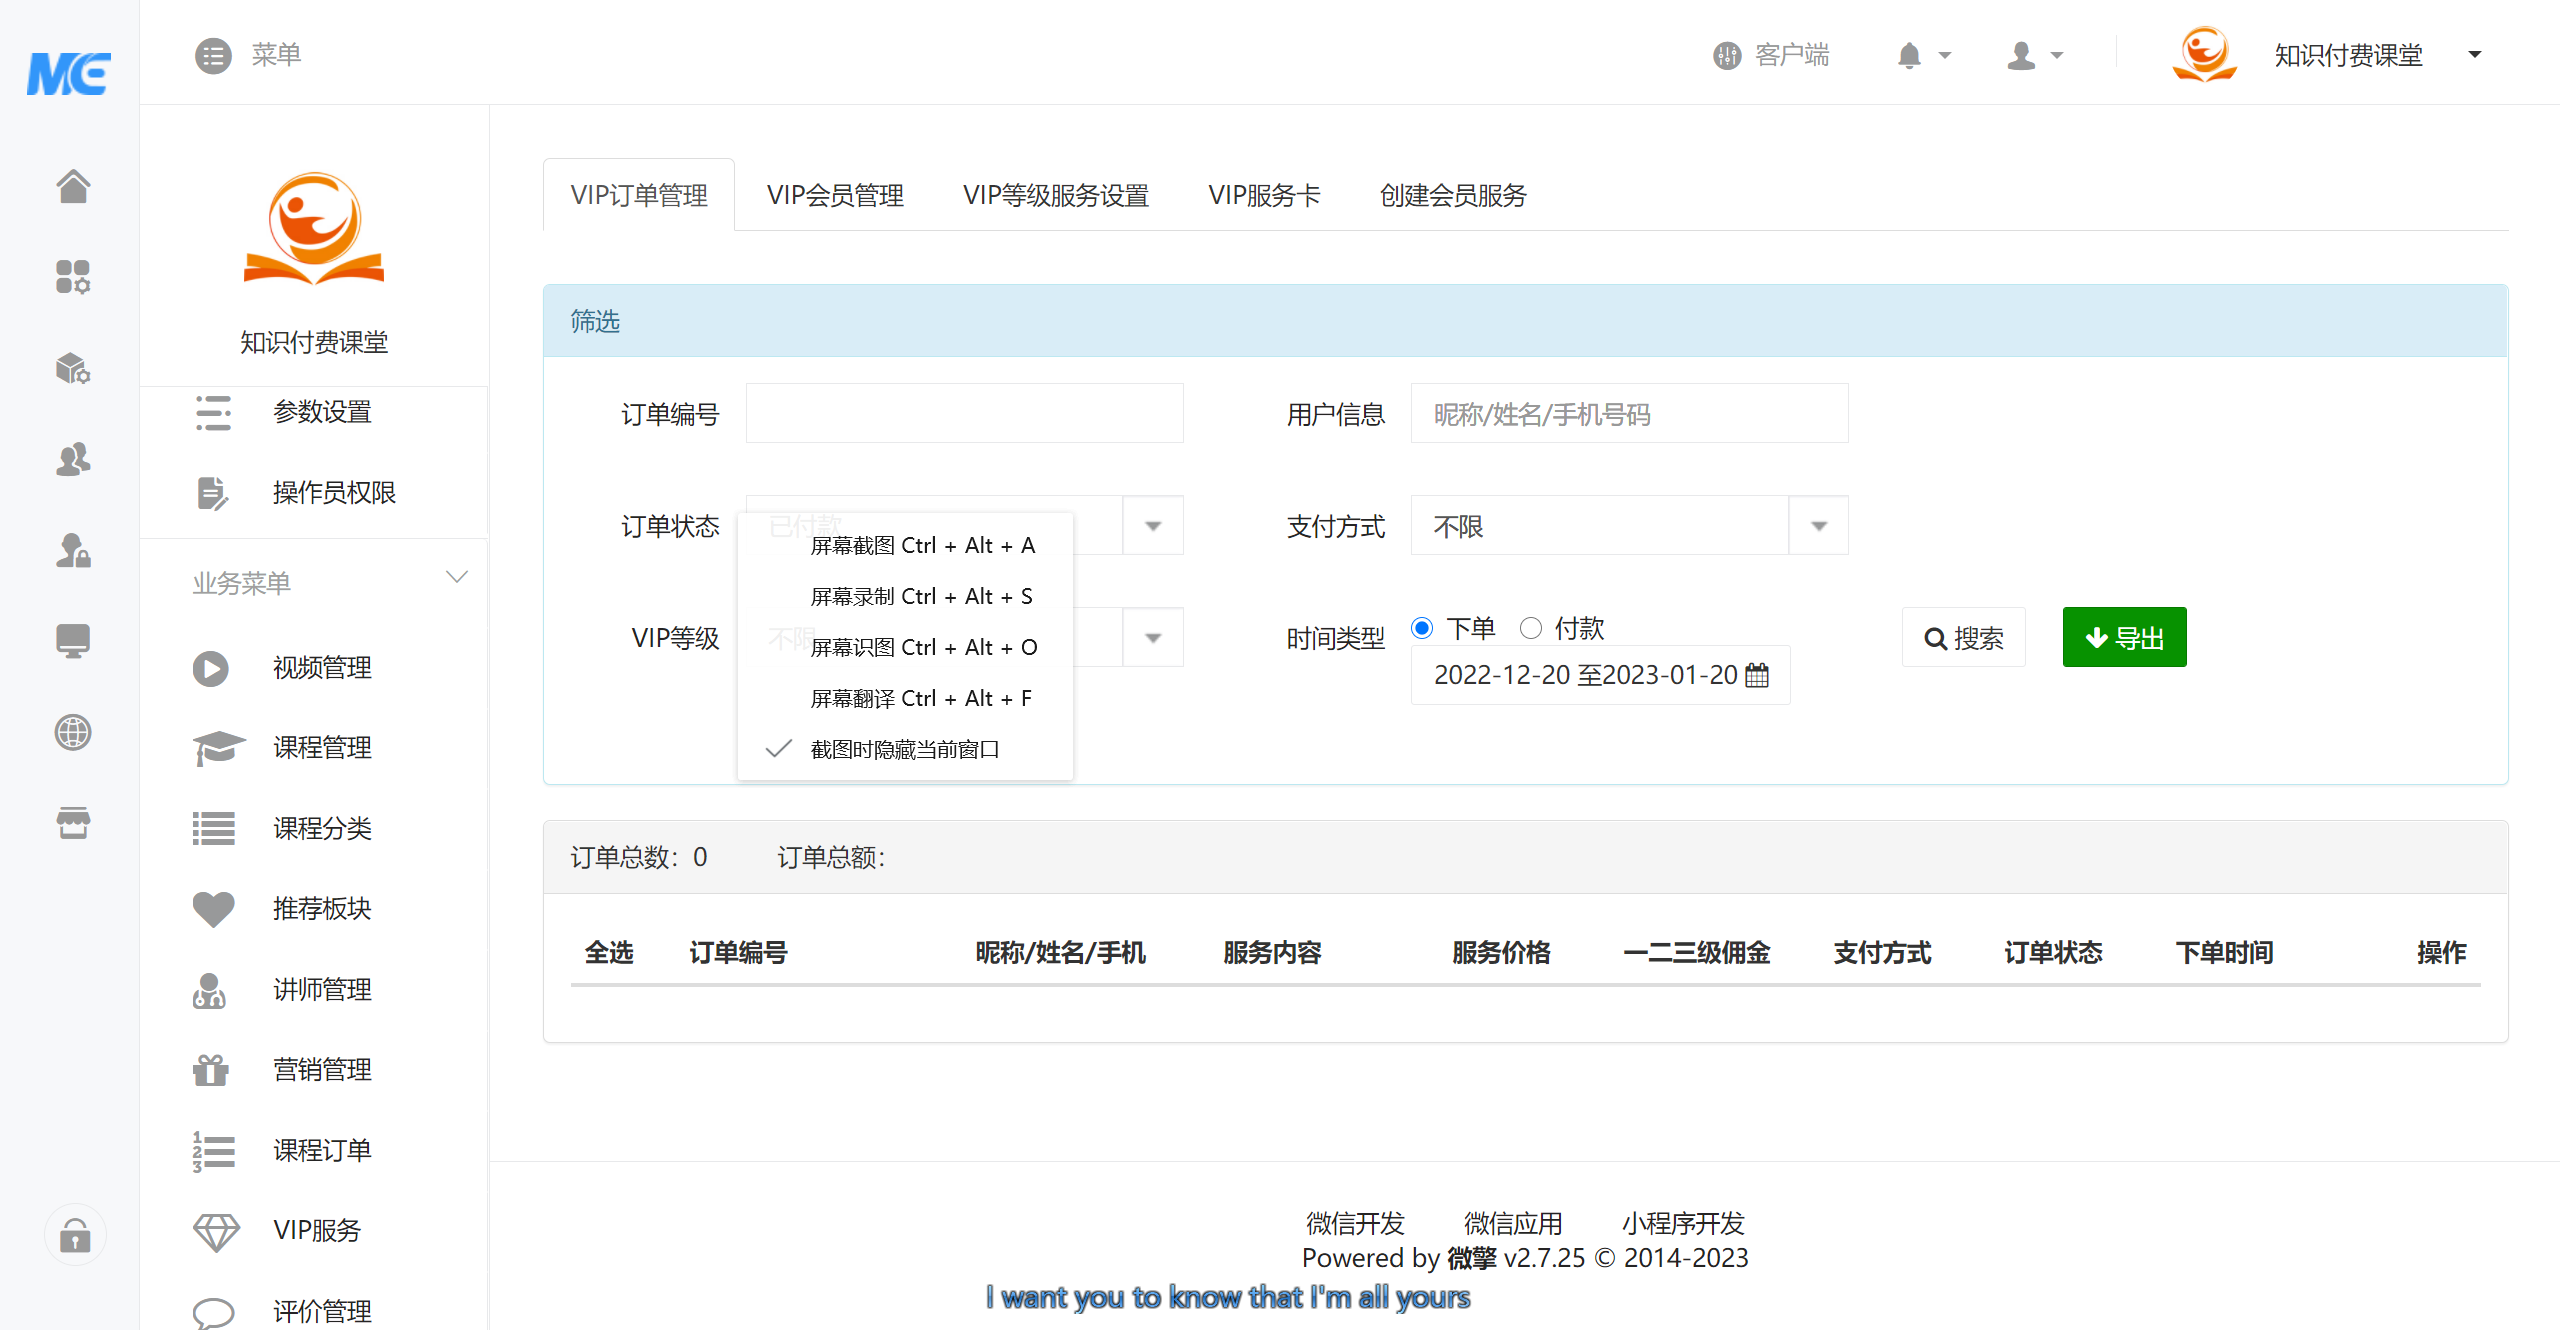
Task: Click the home icon in left sidebar
Action: pyautogui.click(x=73, y=186)
